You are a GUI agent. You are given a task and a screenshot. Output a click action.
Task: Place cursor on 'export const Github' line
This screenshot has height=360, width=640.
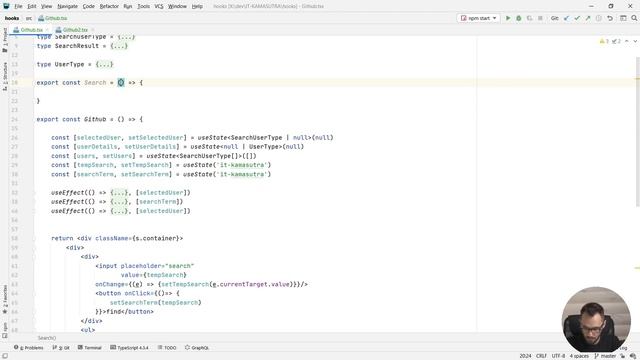(90, 119)
